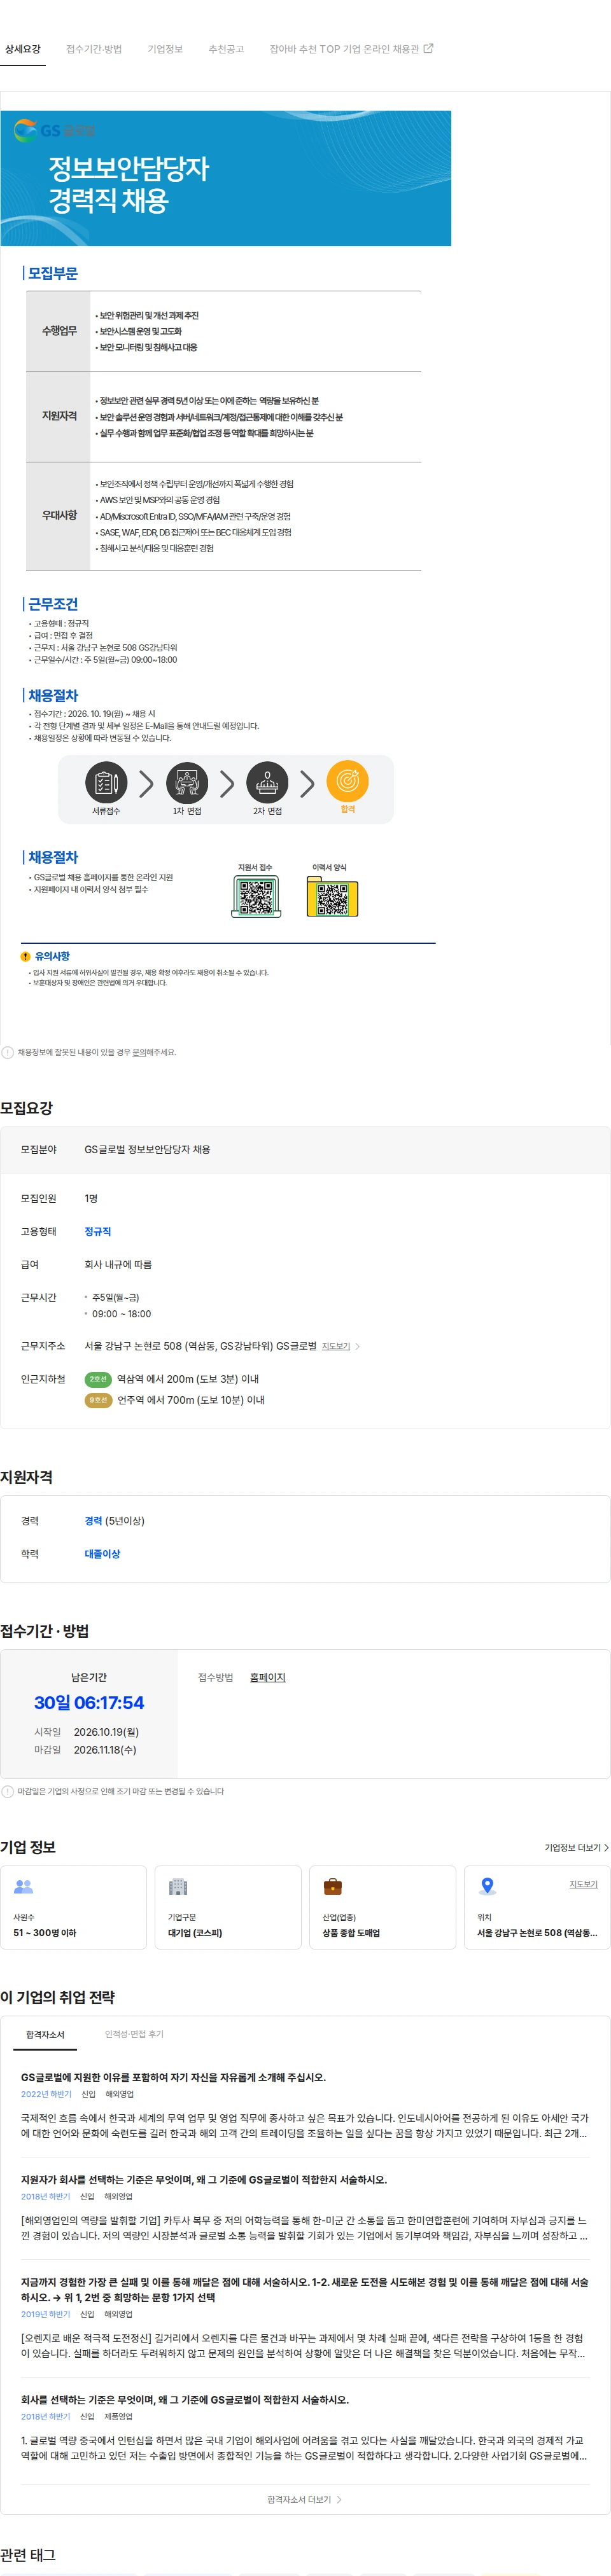Click the 유의사항 warning icon
The image size is (611, 2576).
(26, 956)
